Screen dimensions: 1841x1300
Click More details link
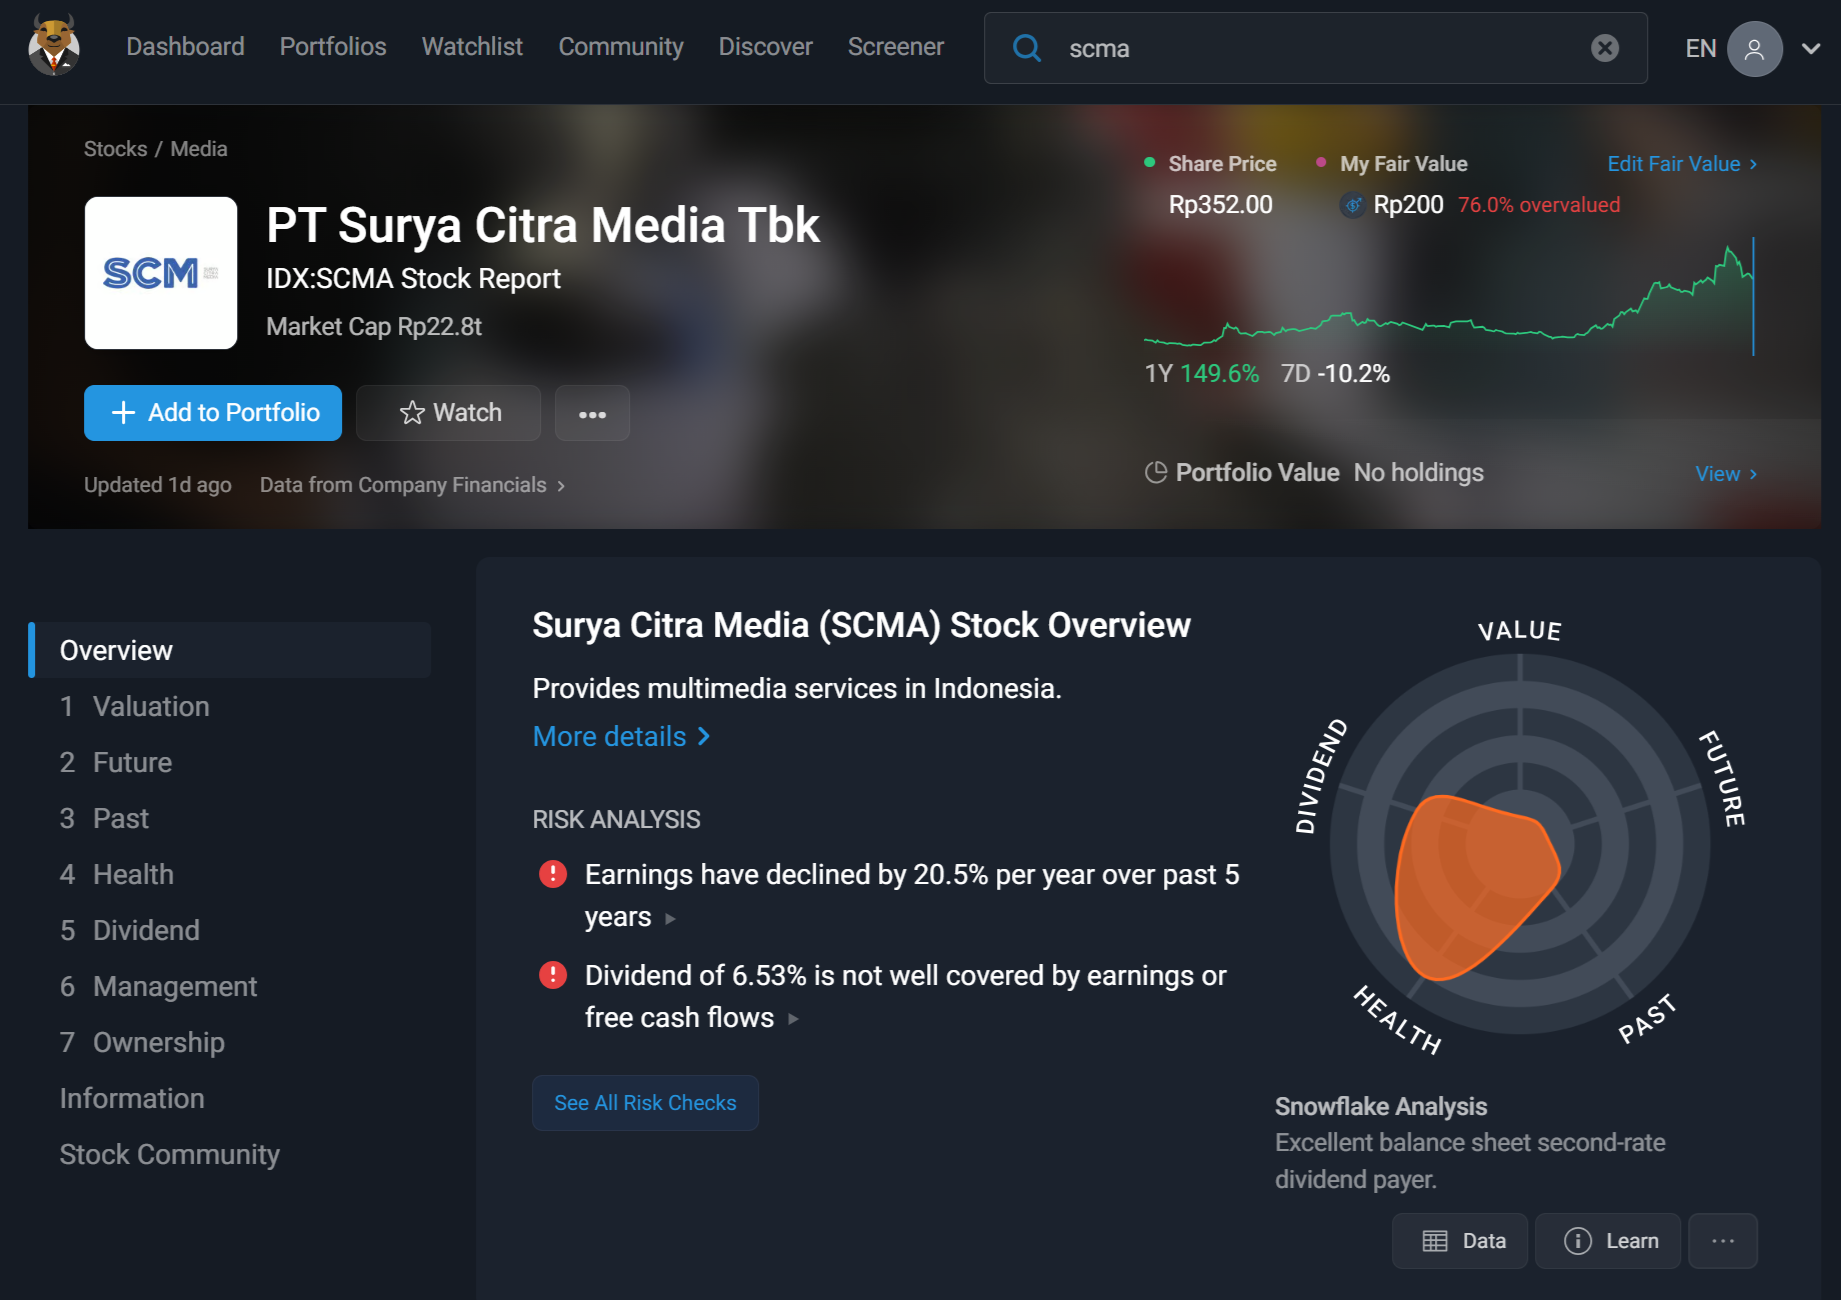tap(621, 736)
